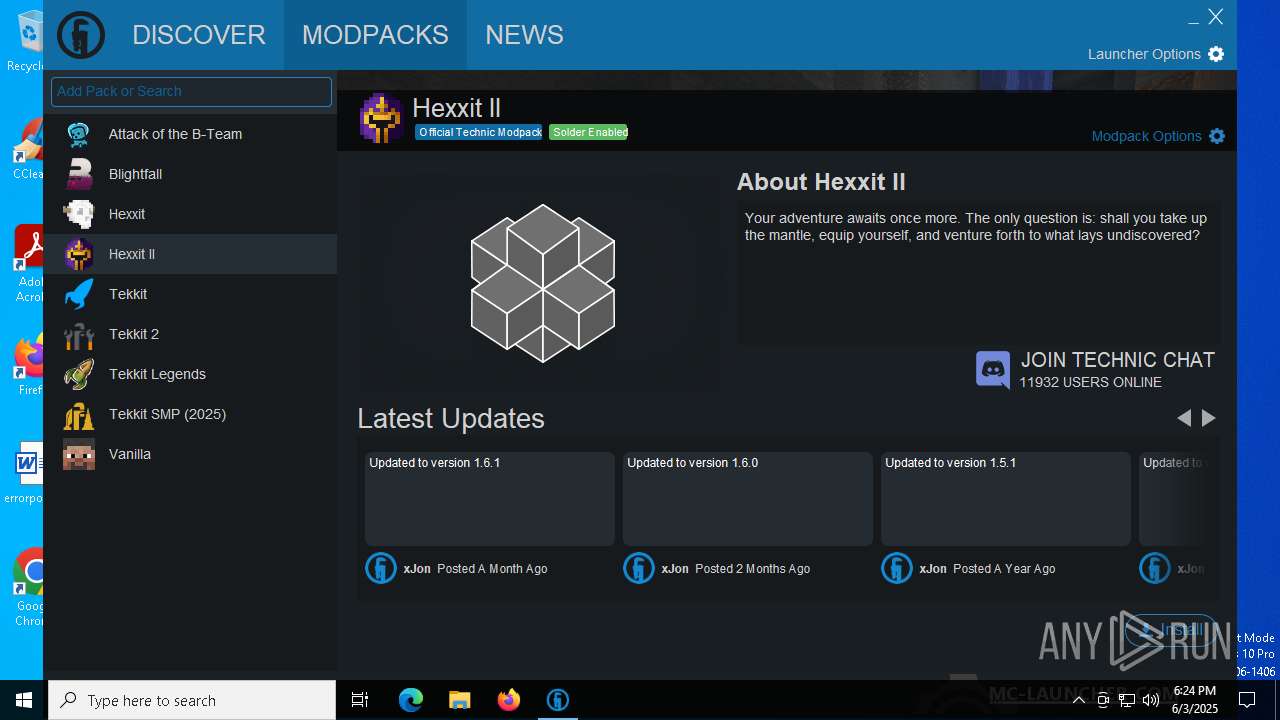Select the Tekkit SMP (2025) icon
This screenshot has height=720, width=1280.
coord(79,414)
